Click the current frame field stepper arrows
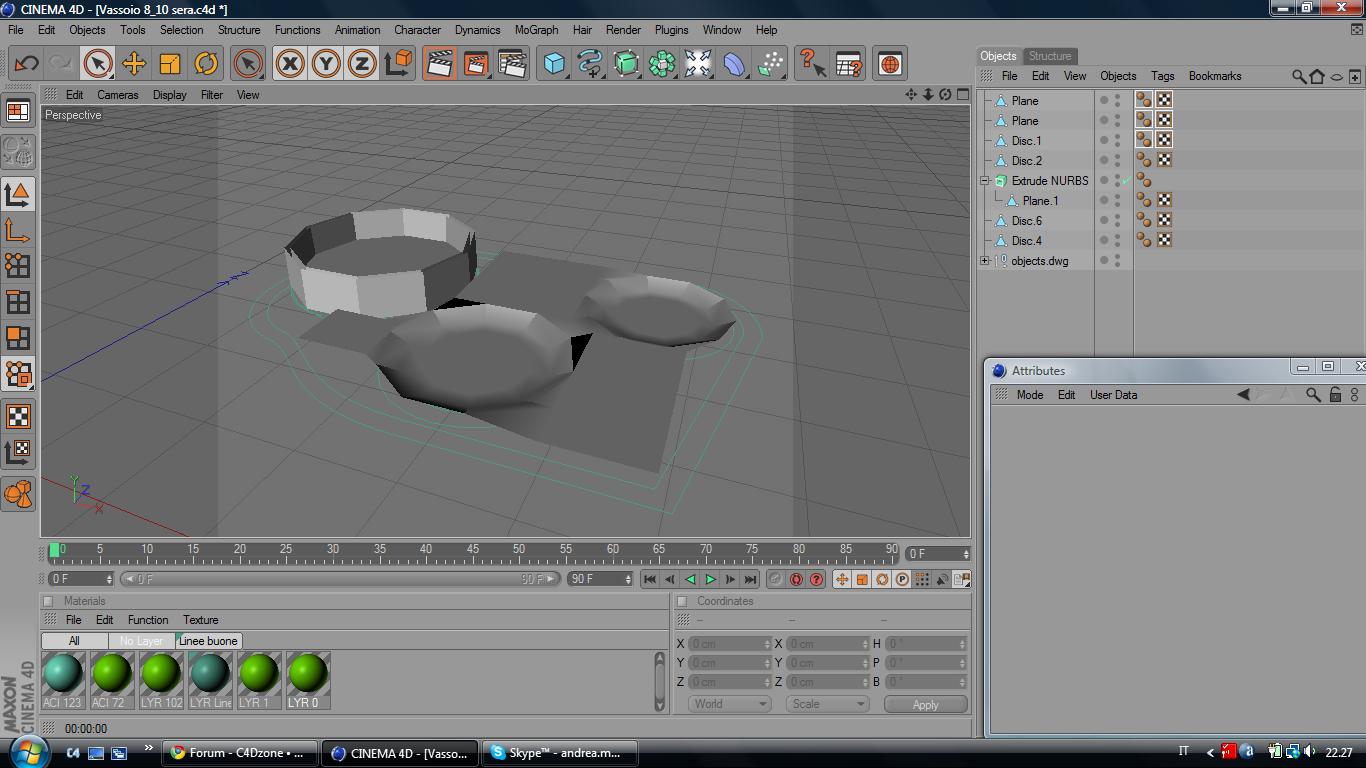 pos(966,554)
